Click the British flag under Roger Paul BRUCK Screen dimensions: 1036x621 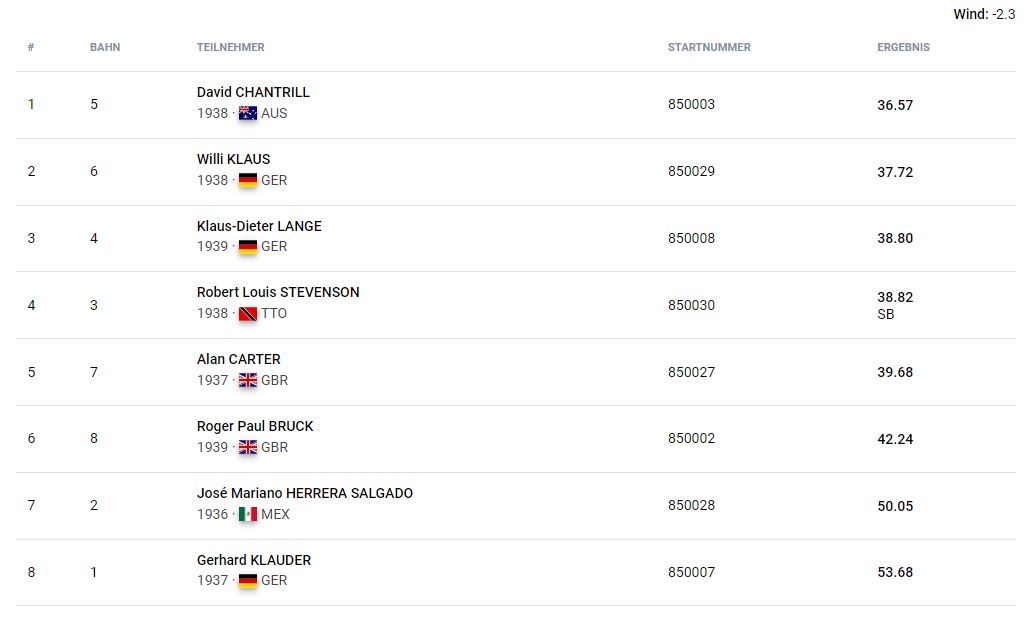(x=248, y=447)
